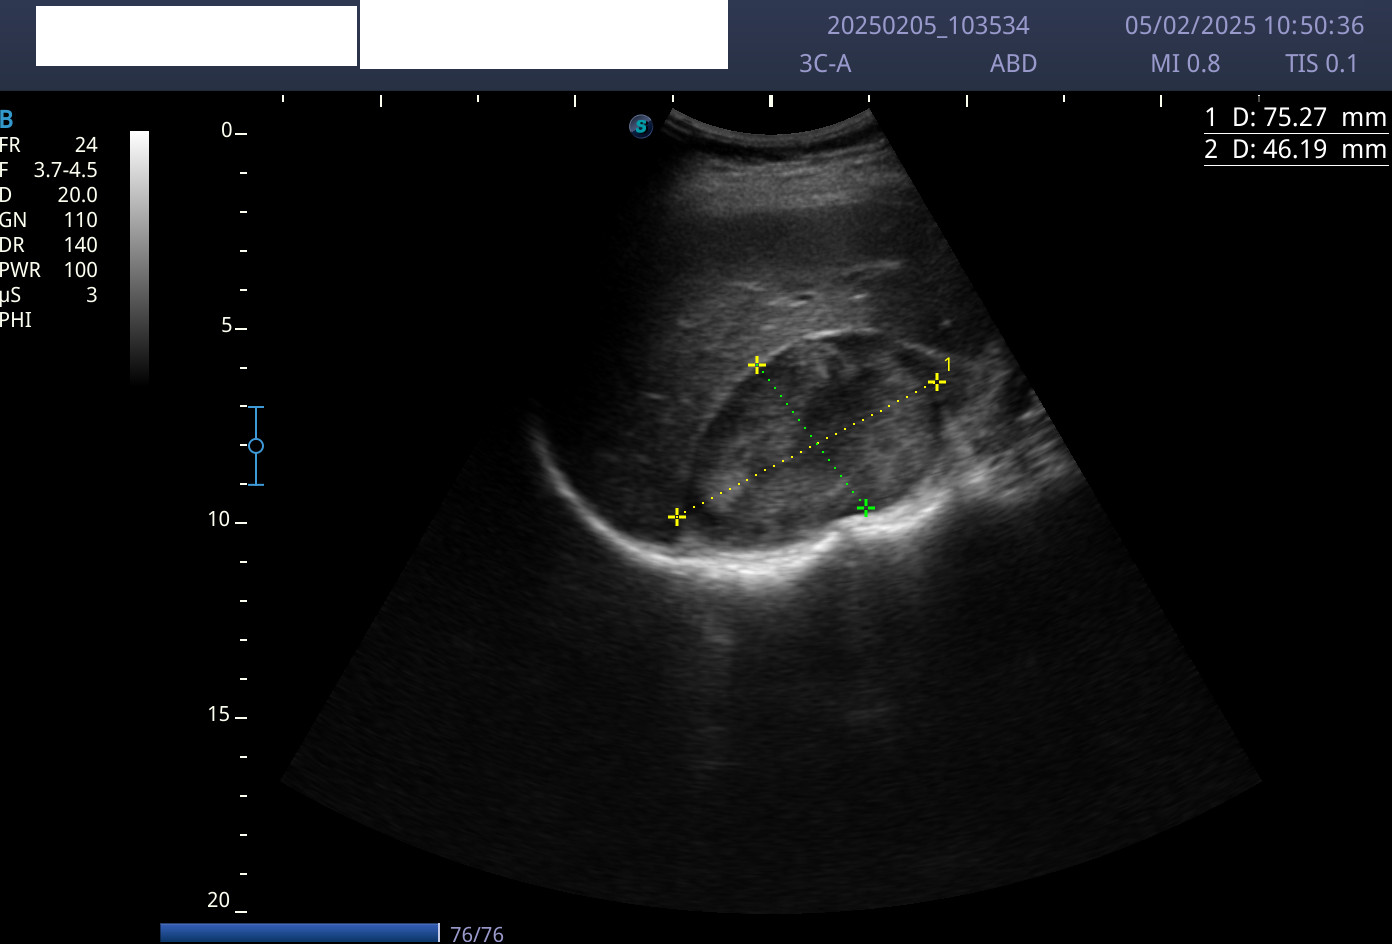Click the exam ID 20250205_103534
The height and width of the screenshot is (944, 1392).
[x=928, y=26]
